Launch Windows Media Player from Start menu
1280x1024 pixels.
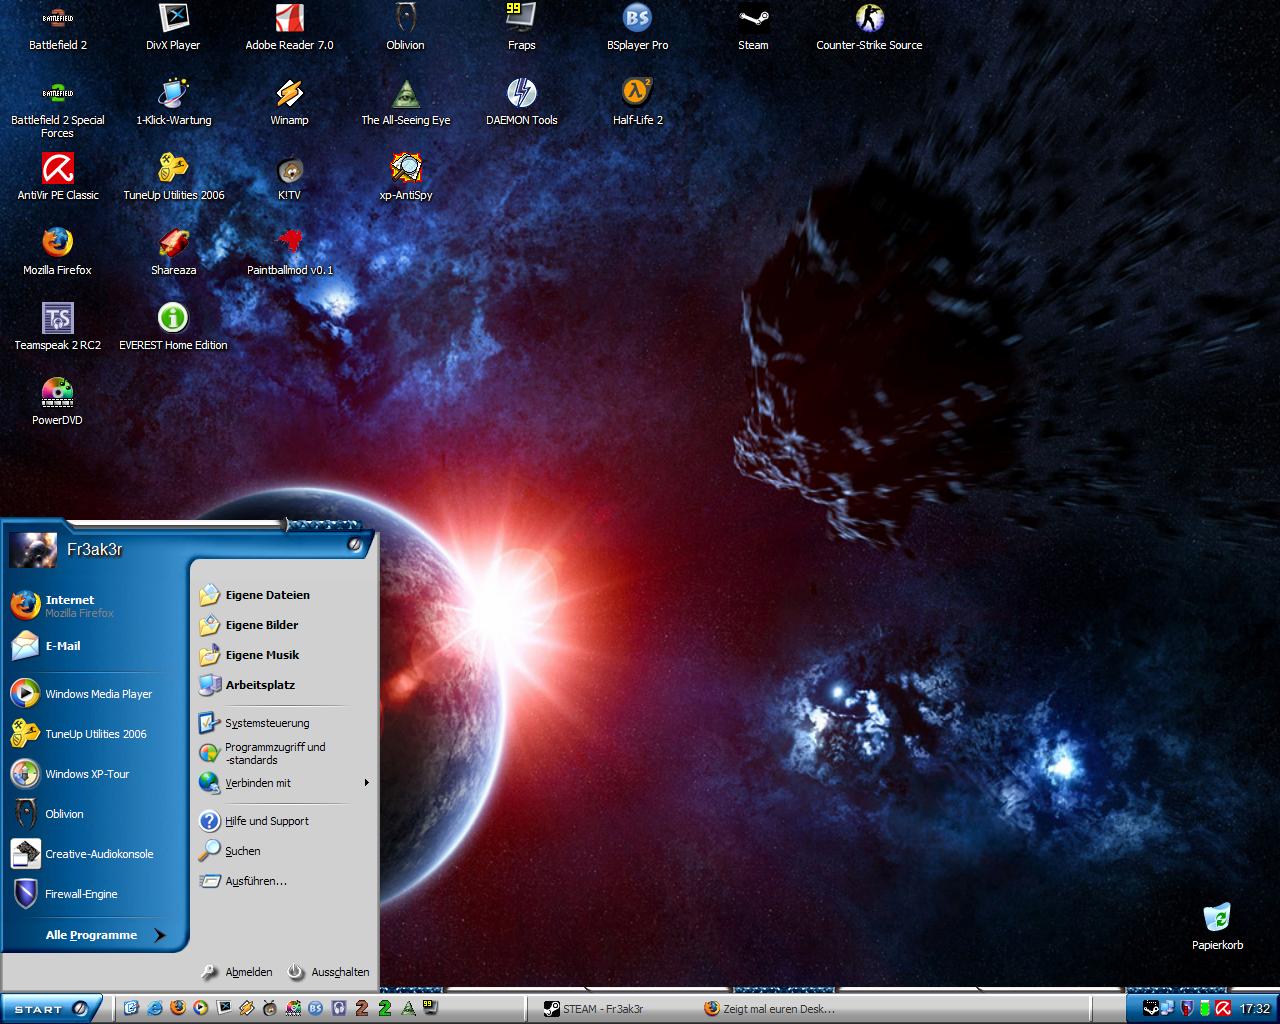coord(96,694)
